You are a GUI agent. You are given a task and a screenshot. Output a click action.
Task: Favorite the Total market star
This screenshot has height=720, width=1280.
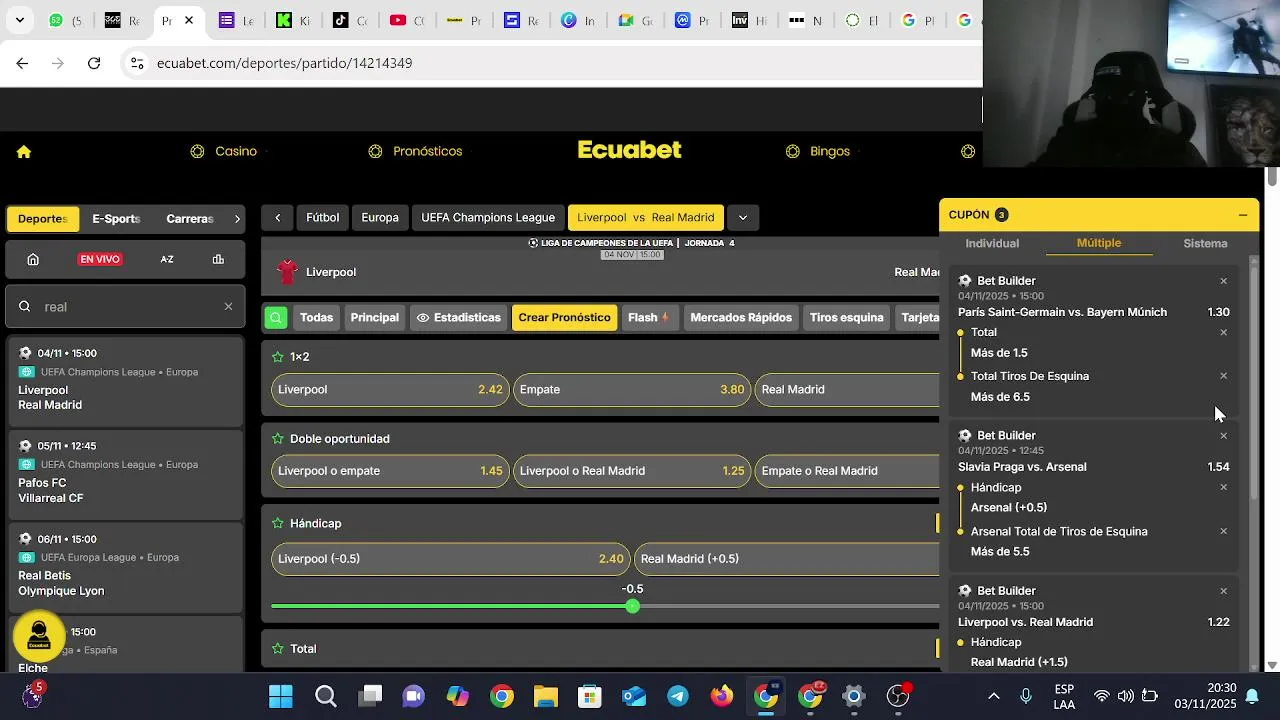click(x=278, y=649)
